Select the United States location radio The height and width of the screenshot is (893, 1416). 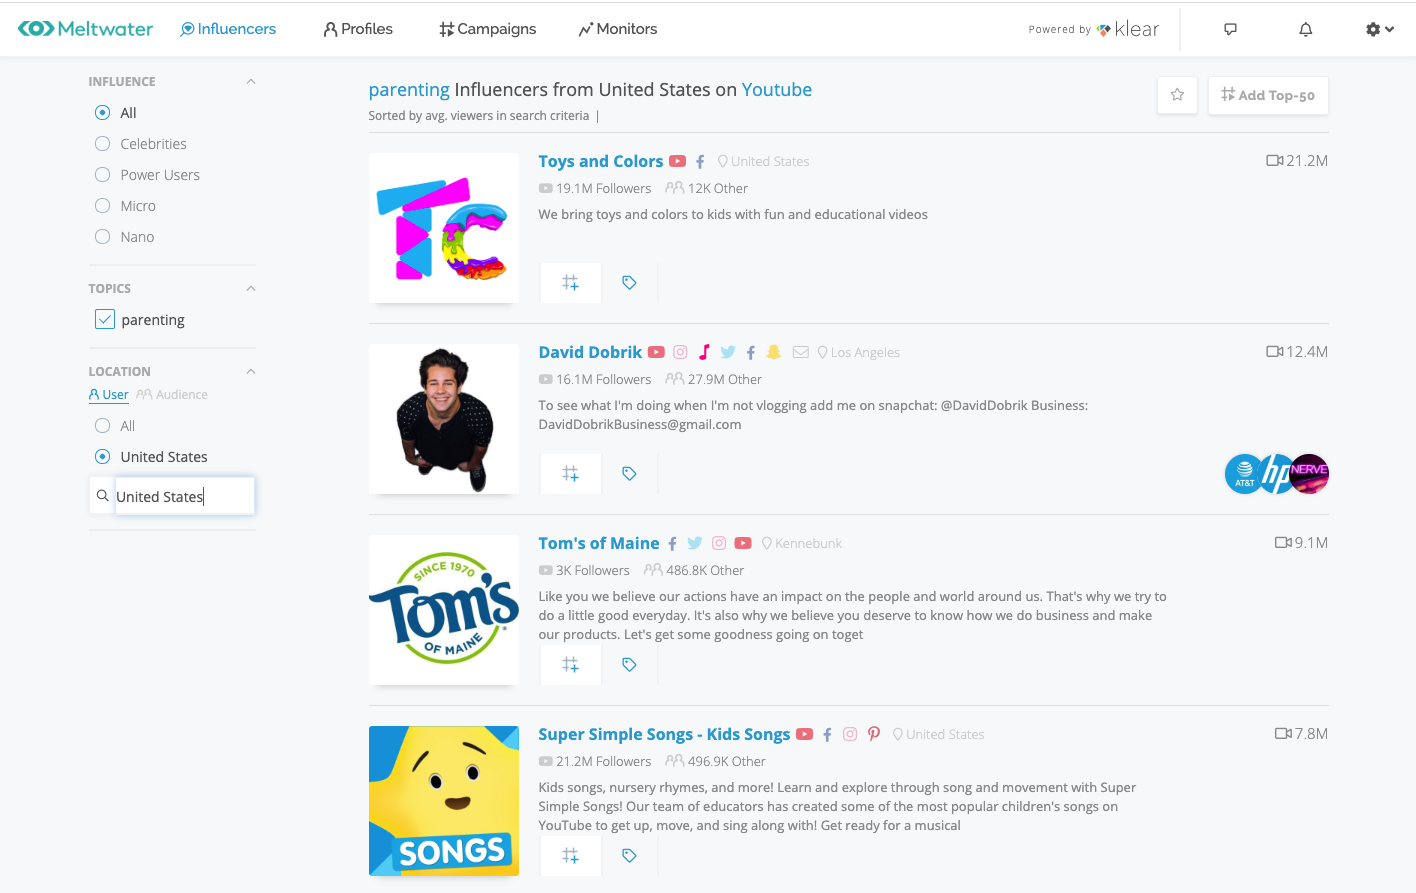tap(102, 457)
